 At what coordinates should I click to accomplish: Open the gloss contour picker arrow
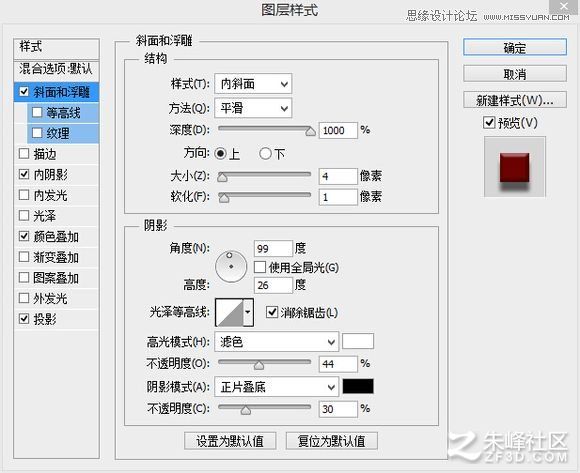[x=248, y=312]
